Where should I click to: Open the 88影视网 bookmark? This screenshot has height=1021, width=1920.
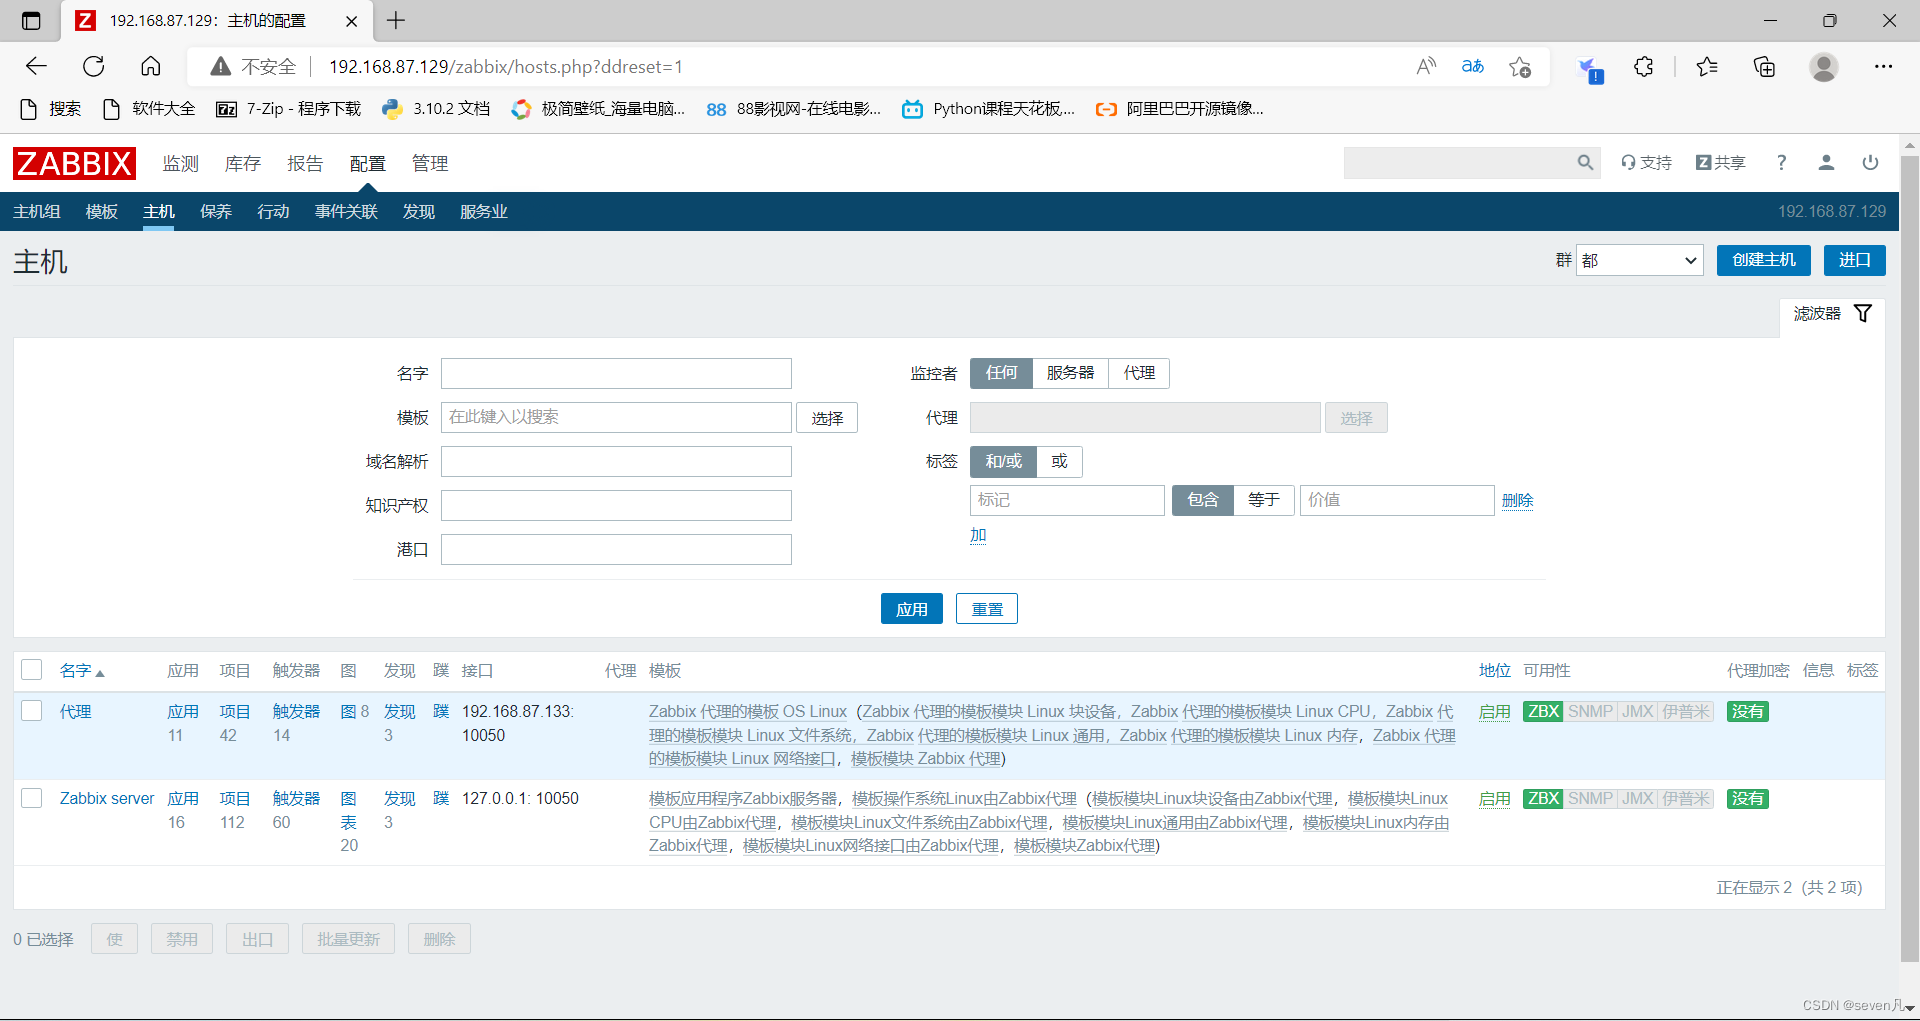coord(794,109)
